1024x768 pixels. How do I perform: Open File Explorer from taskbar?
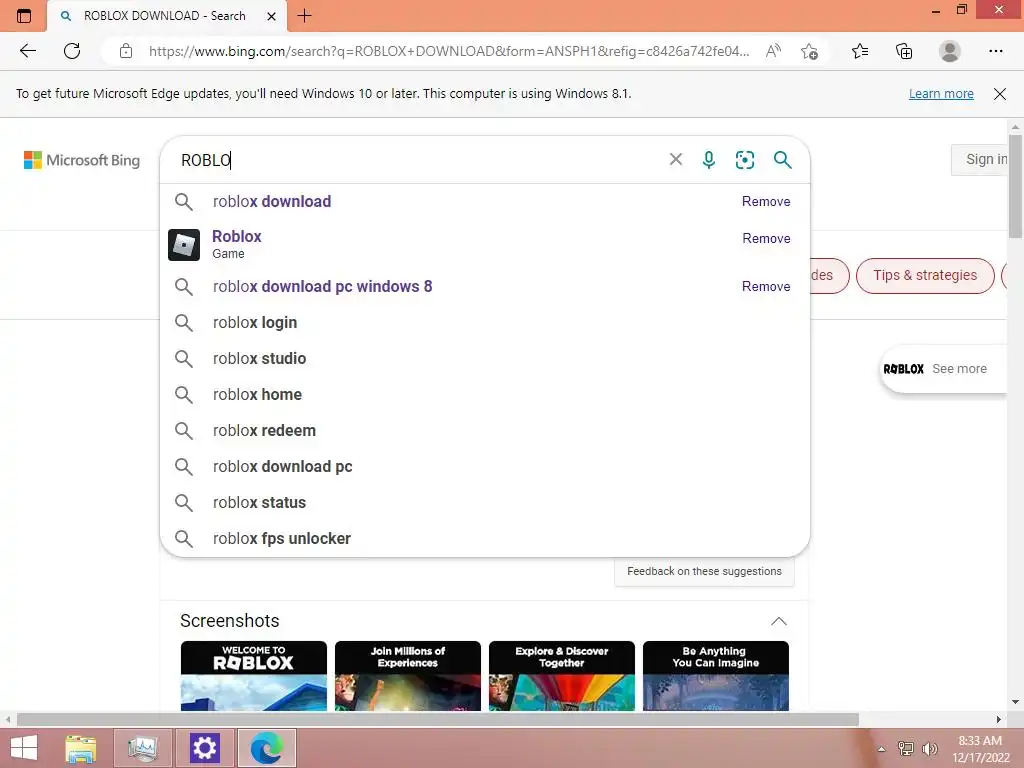point(81,748)
